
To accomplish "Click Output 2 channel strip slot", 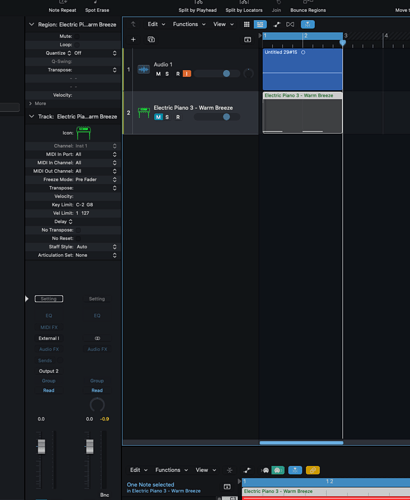I will pos(49,371).
